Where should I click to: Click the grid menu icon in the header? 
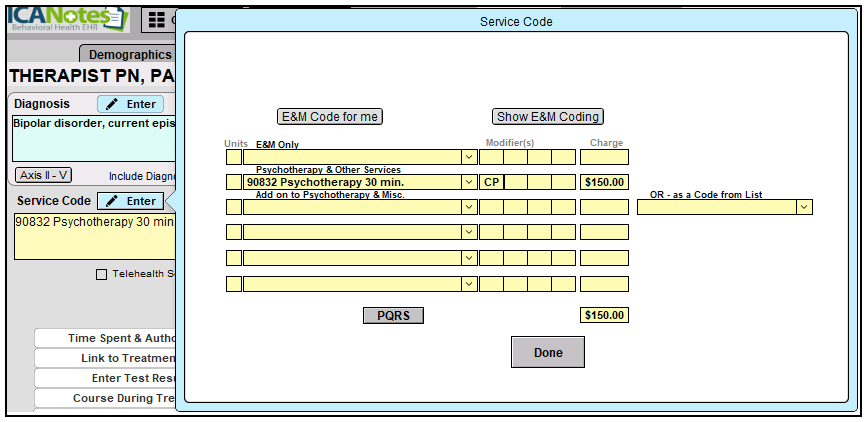[x=156, y=19]
